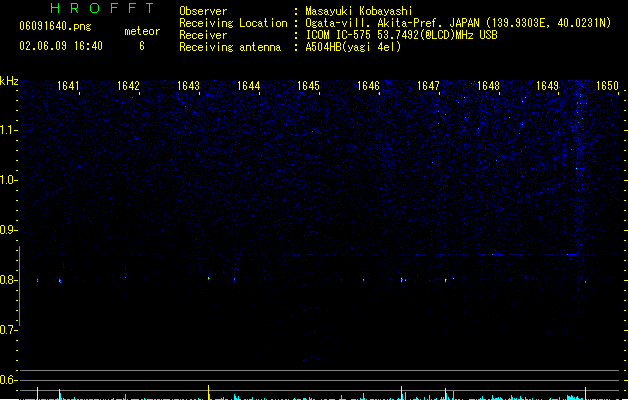Click the 1.1 kHz axis label
This screenshot has width=629, height=400.
[8, 130]
